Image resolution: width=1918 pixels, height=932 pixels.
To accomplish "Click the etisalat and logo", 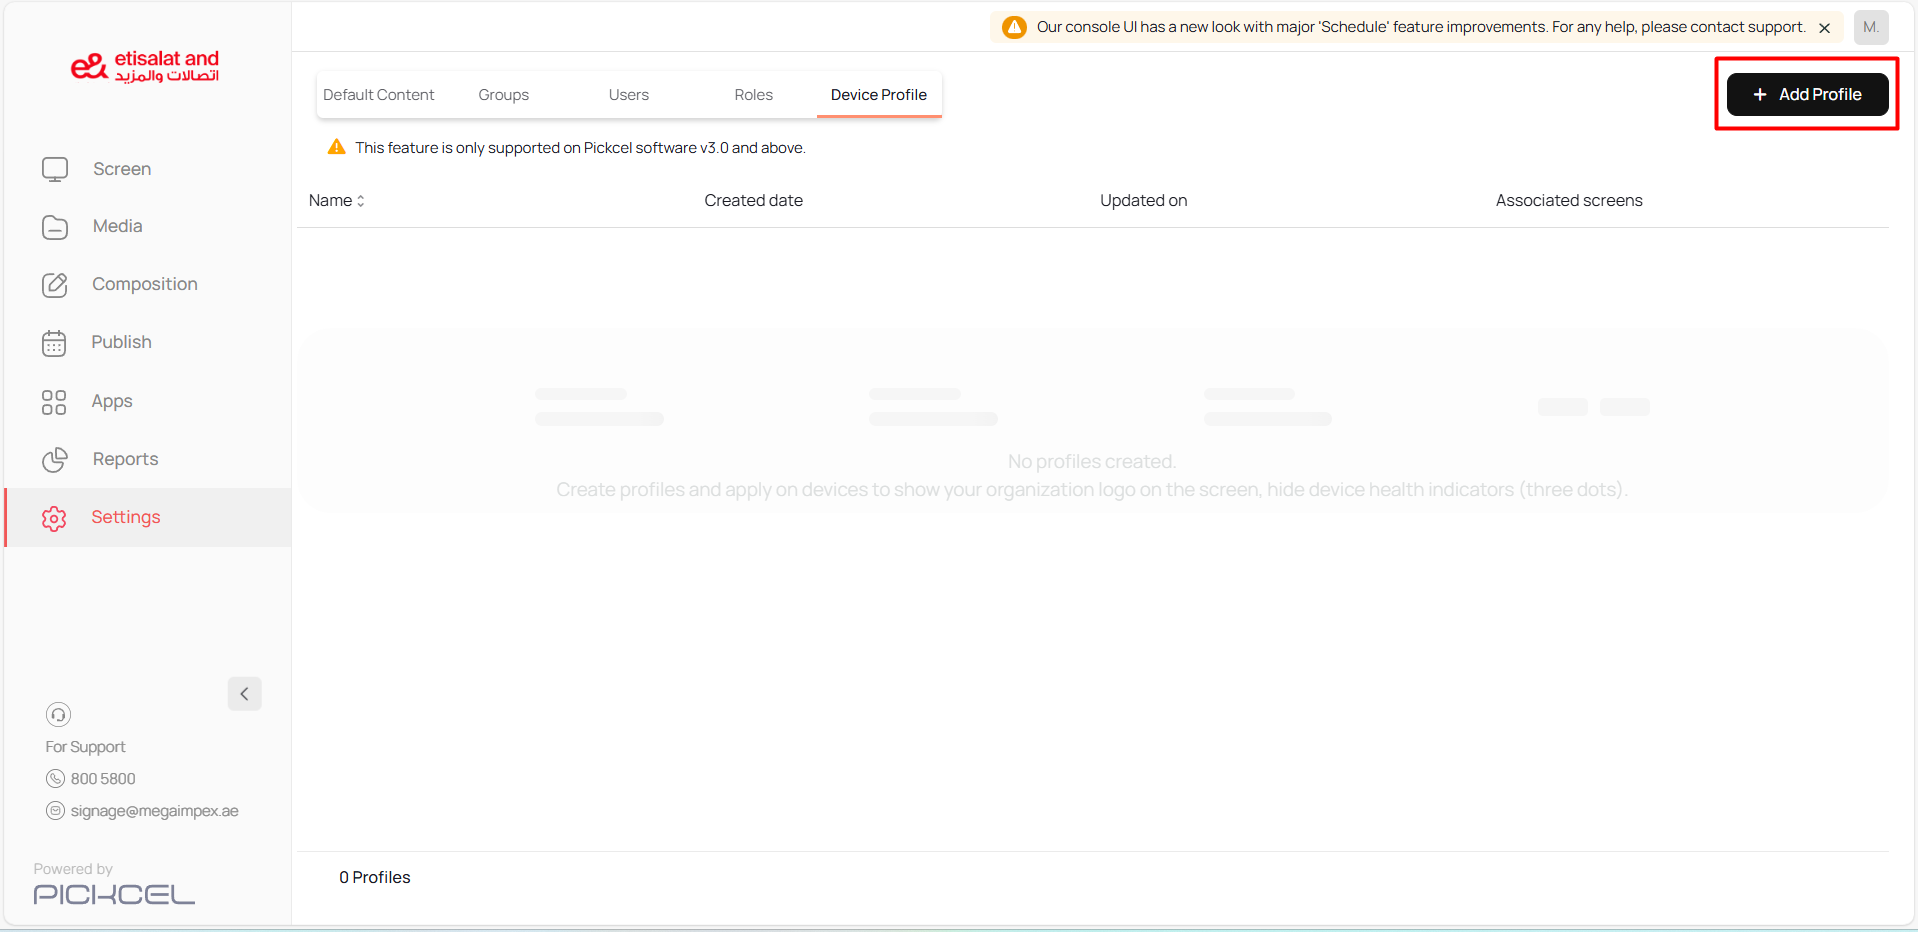I will [145, 66].
